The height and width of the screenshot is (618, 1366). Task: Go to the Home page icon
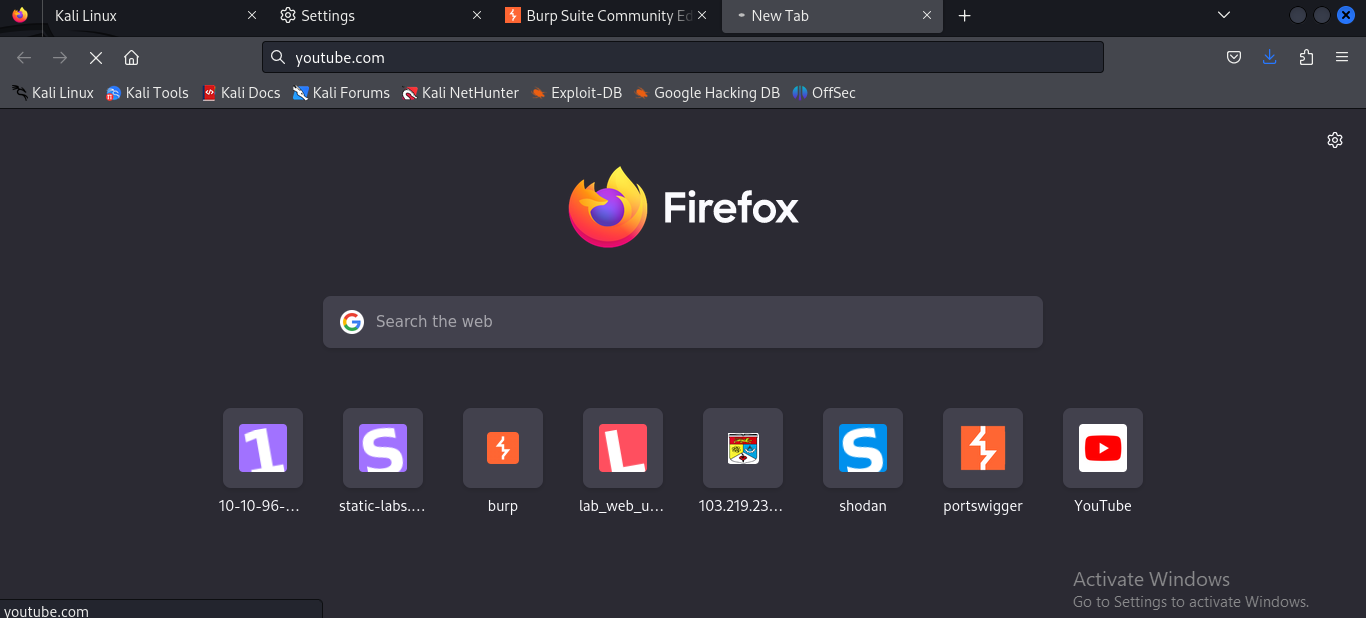131,58
